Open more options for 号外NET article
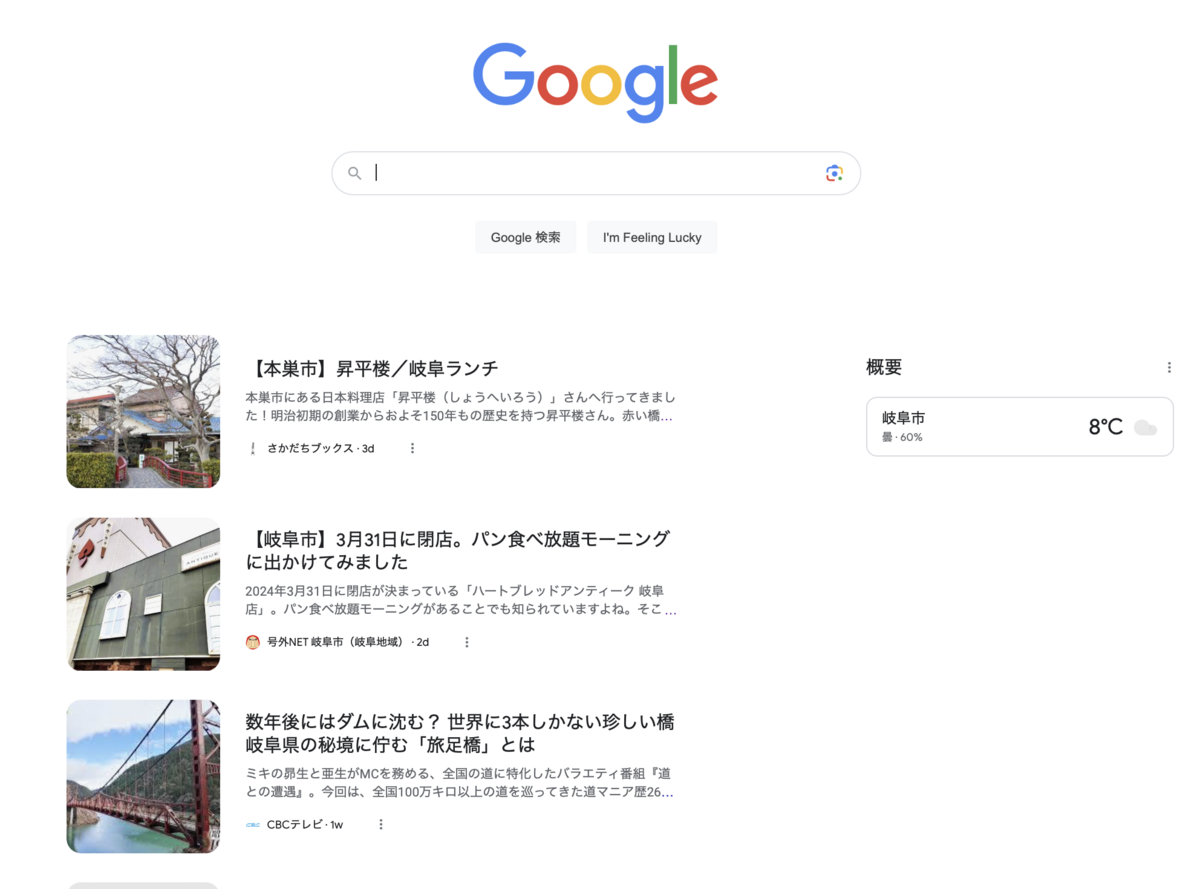The height and width of the screenshot is (889, 1200). pos(466,642)
